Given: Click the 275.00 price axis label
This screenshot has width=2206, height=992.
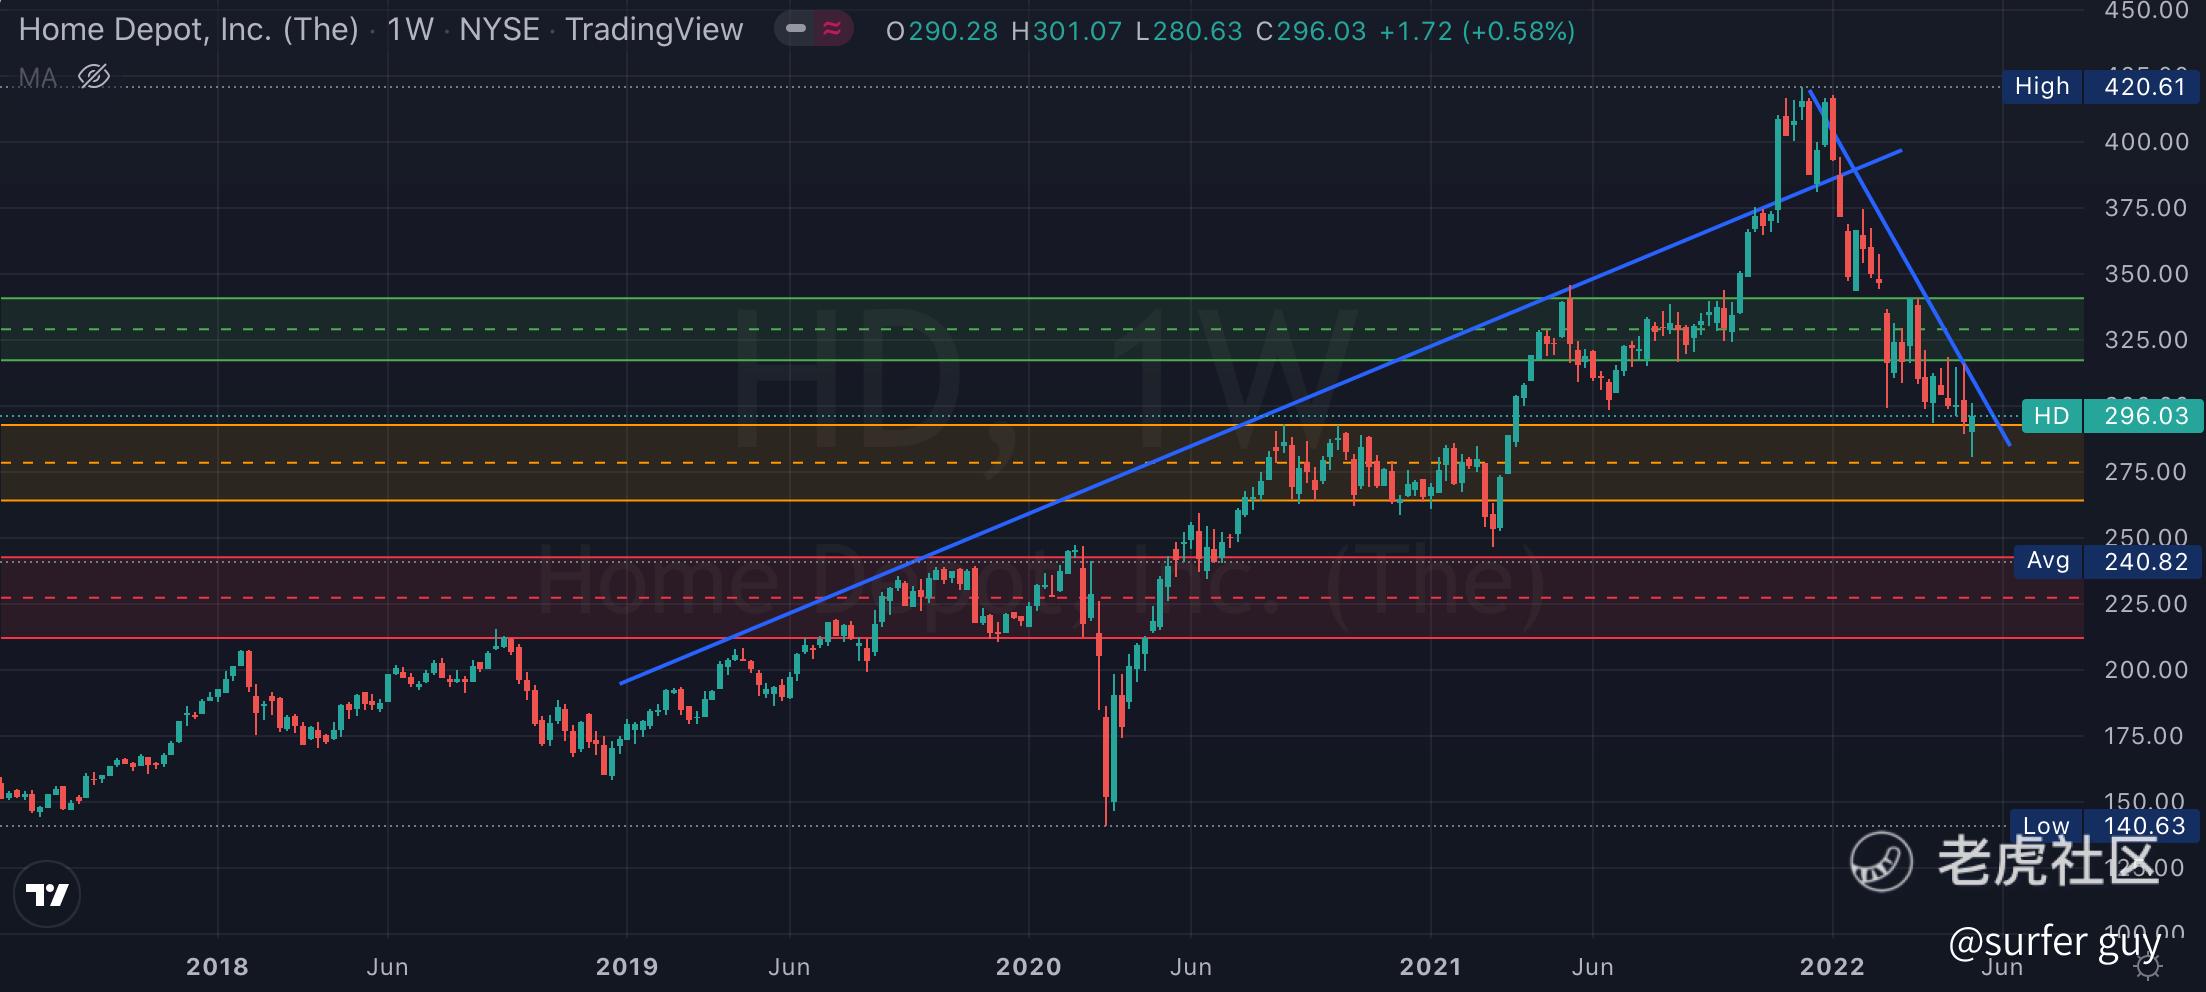Looking at the screenshot, I should click(x=2146, y=472).
